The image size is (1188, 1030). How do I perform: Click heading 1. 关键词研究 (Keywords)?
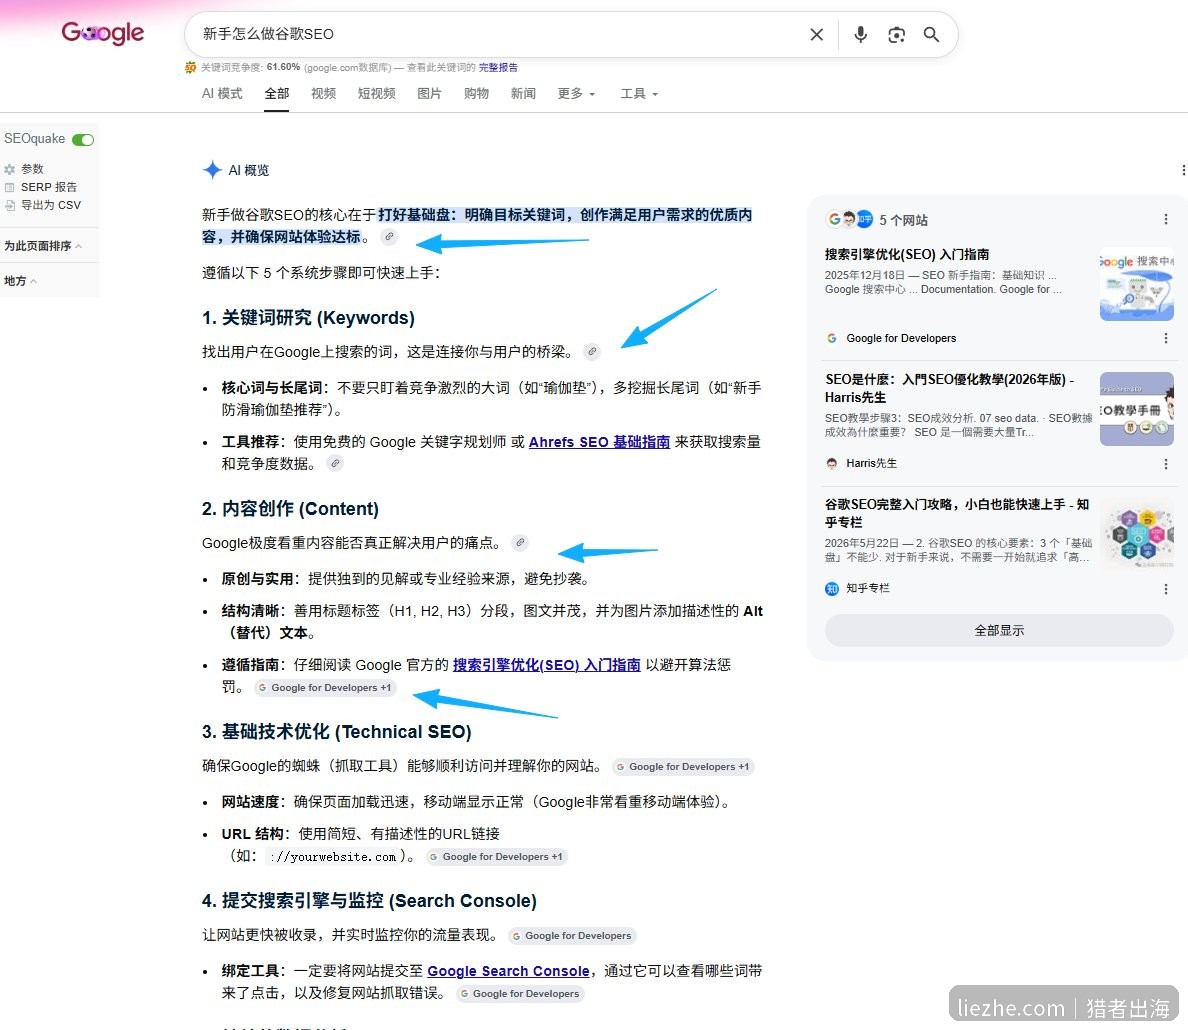(x=308, y=318)
